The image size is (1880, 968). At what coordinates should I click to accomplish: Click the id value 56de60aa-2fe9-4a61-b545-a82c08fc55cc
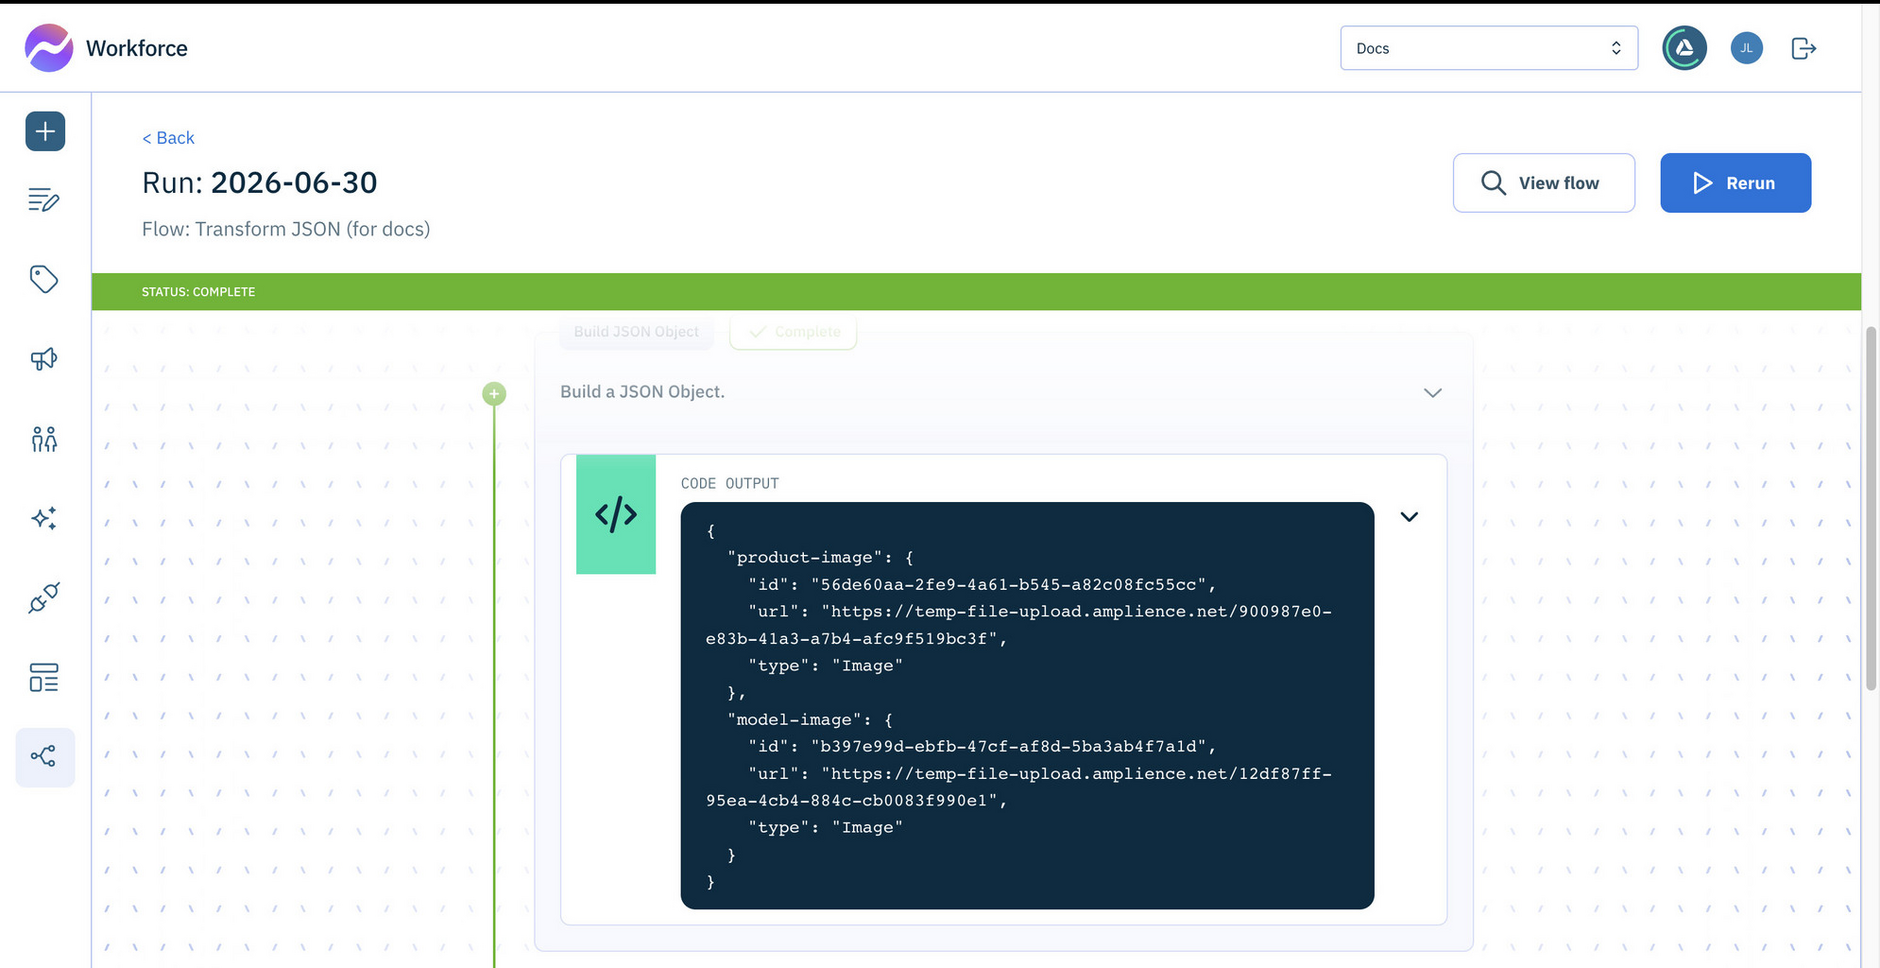coord(1008,585)
